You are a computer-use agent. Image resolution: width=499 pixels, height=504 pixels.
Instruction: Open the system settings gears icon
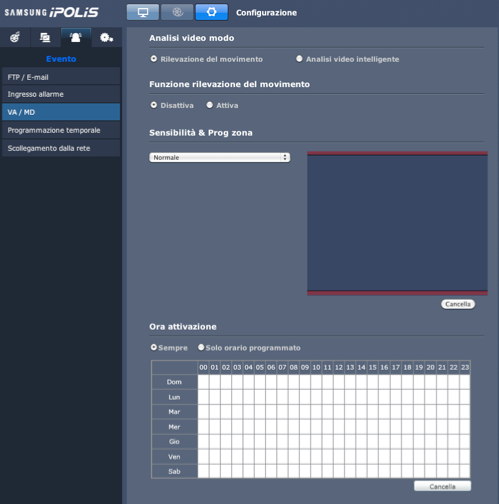(x=106, y=37)
